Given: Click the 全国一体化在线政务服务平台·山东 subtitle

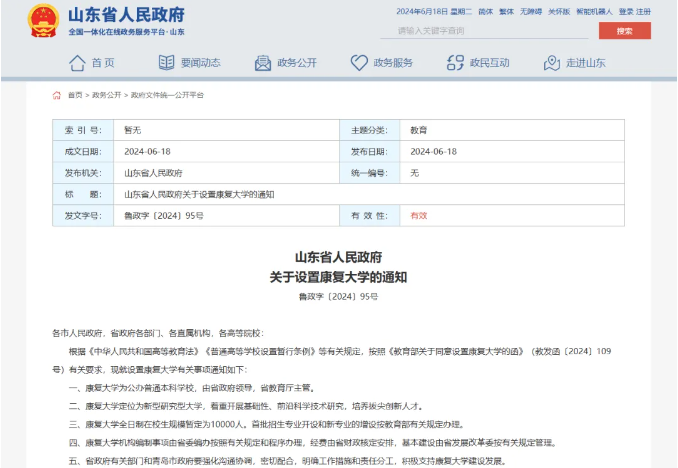Looking at the screenshot, I should click(126, 32).
